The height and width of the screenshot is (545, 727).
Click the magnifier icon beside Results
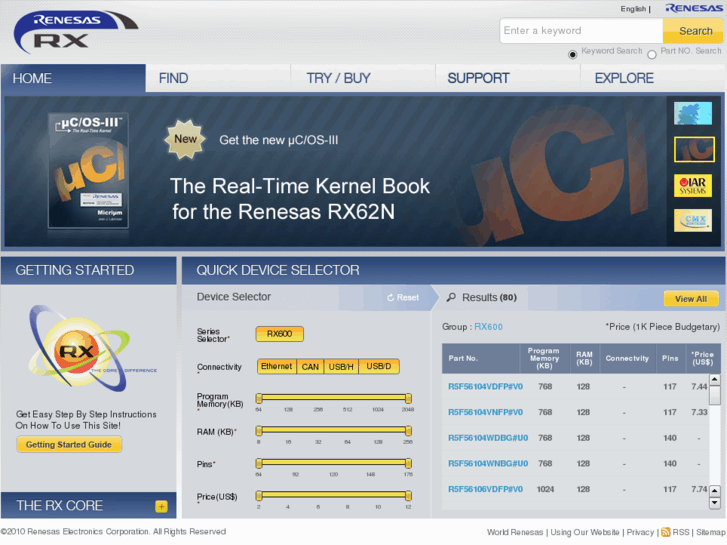(x=451, y=297)
